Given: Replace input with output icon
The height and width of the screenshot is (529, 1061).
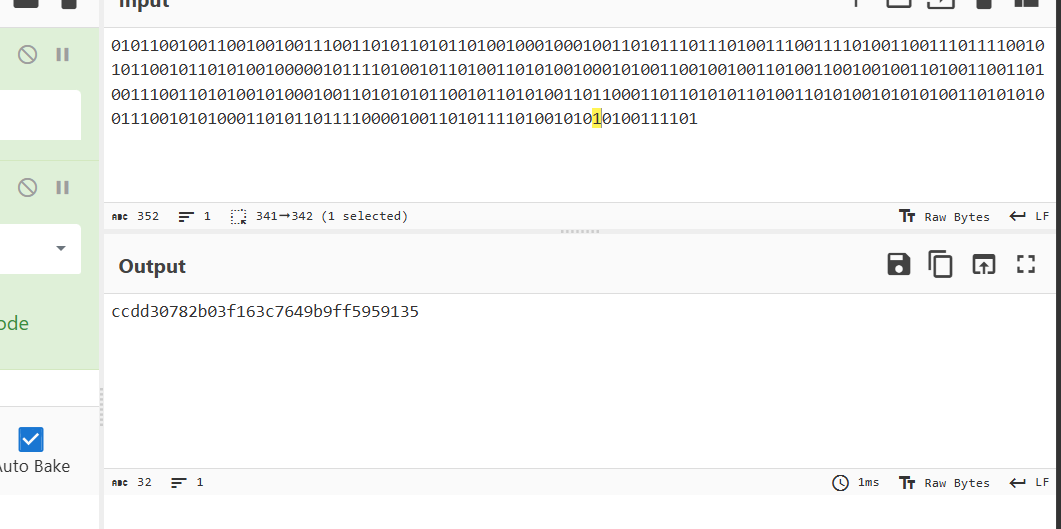Looking at the screenshot, I should pyautogui.click(x=984, y=264).
